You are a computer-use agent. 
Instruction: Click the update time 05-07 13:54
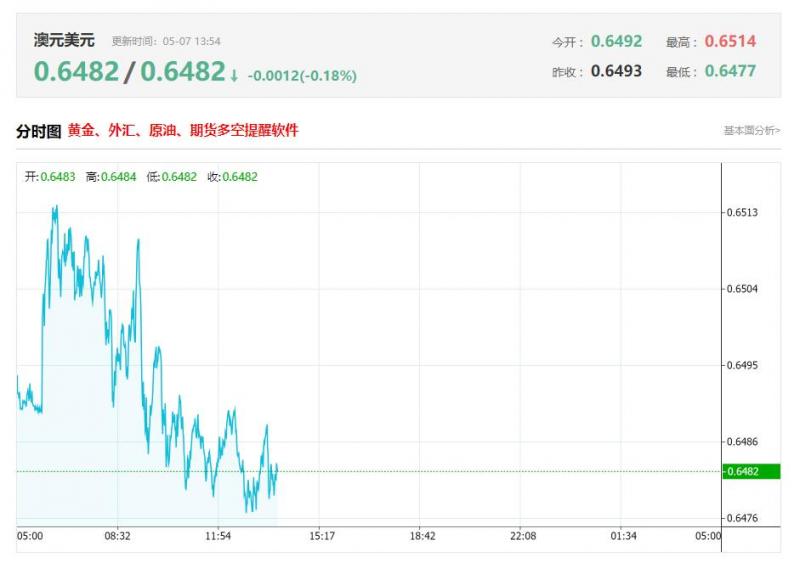192,41
